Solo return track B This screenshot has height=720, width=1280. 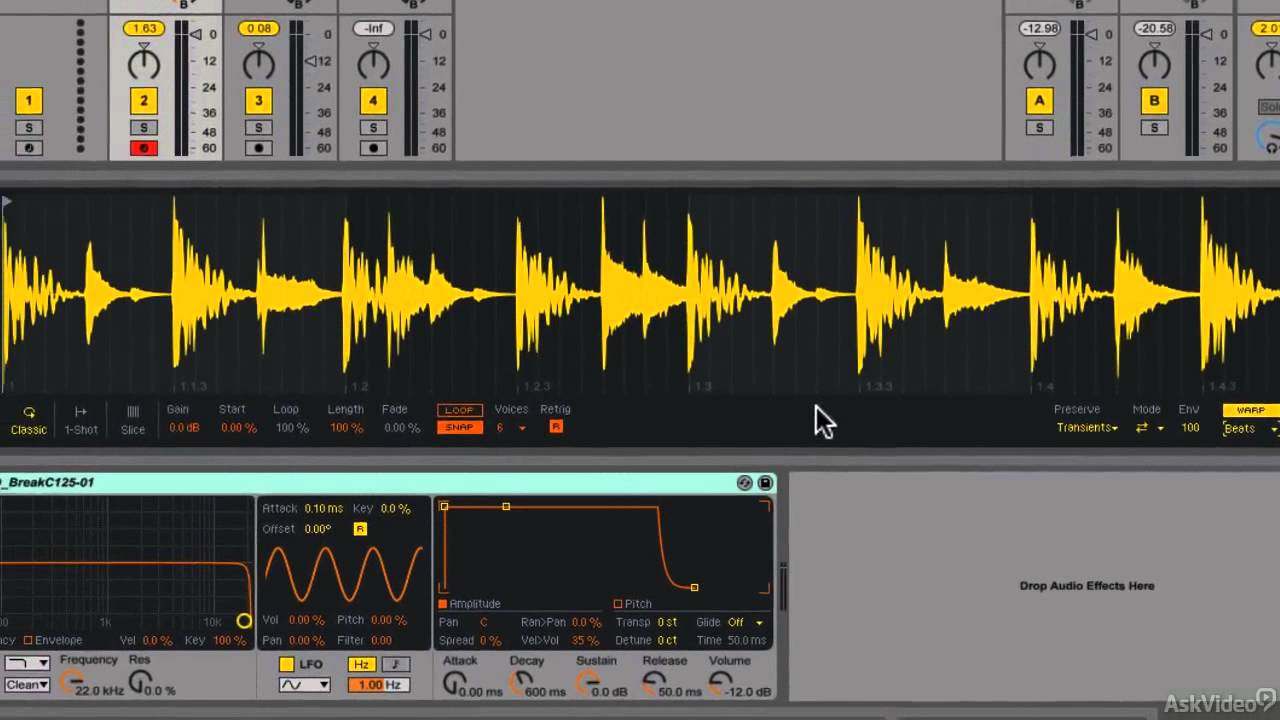pos(1154,128)
